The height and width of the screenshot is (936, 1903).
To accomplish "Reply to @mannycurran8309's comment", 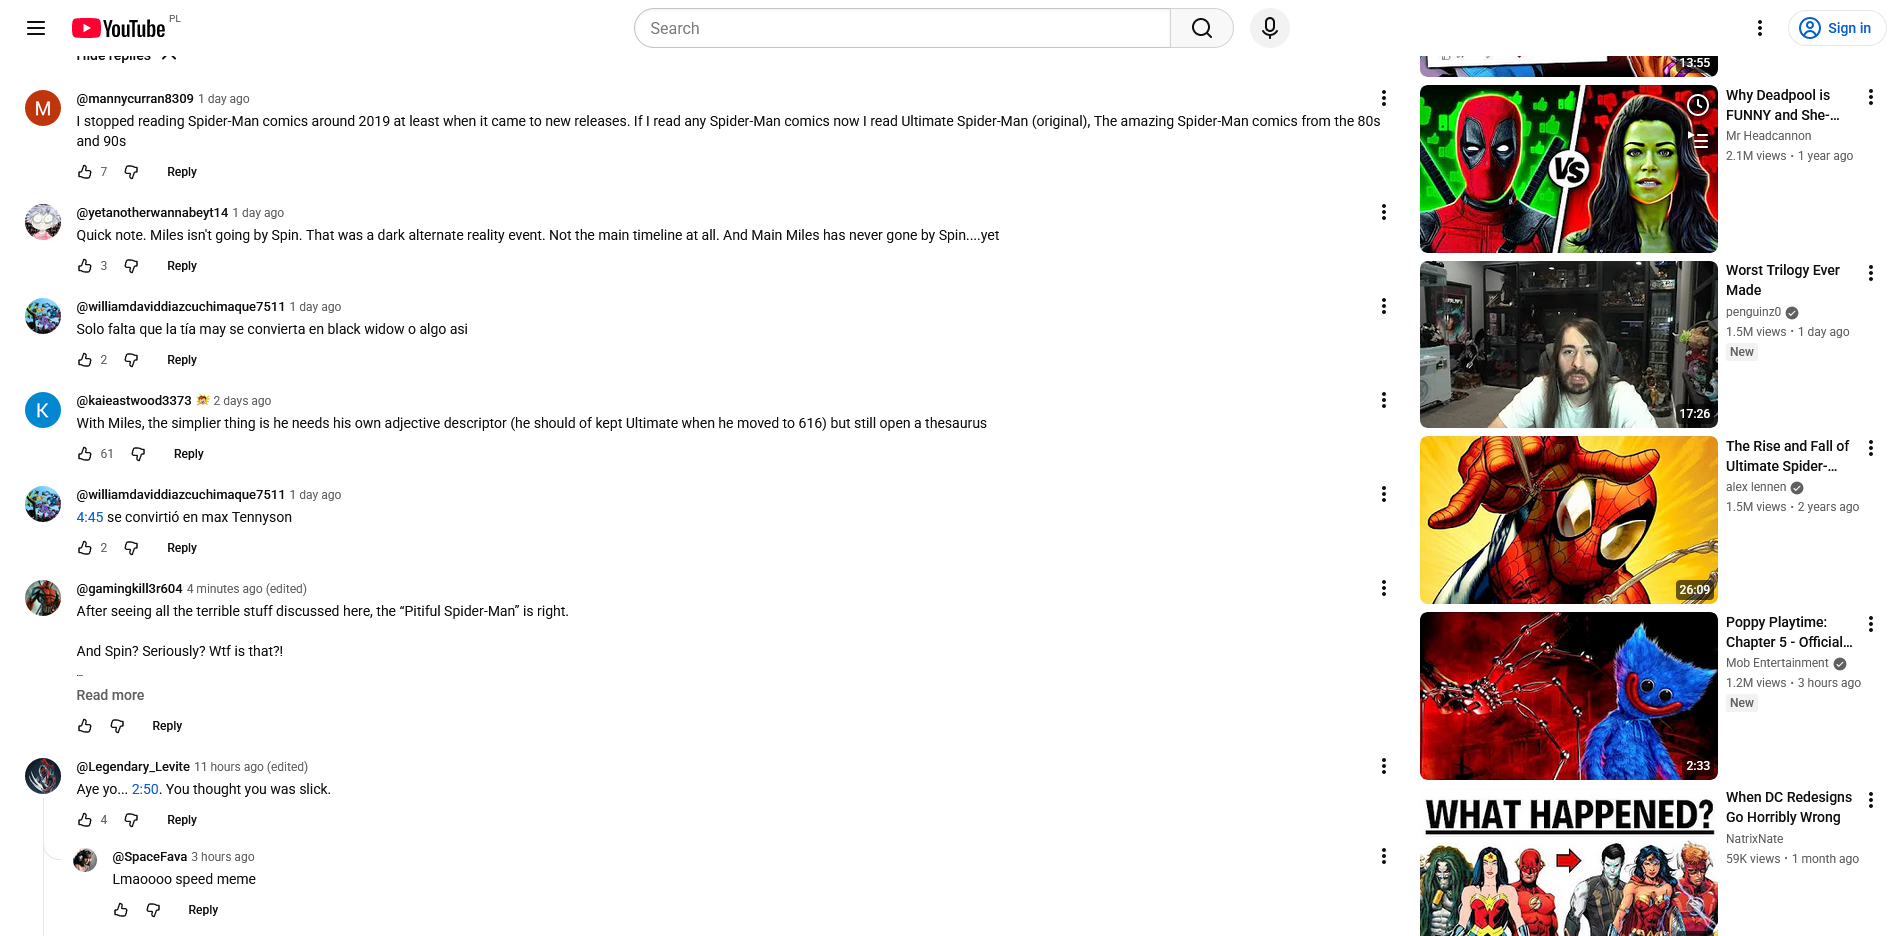I will (x=182, y=172).
